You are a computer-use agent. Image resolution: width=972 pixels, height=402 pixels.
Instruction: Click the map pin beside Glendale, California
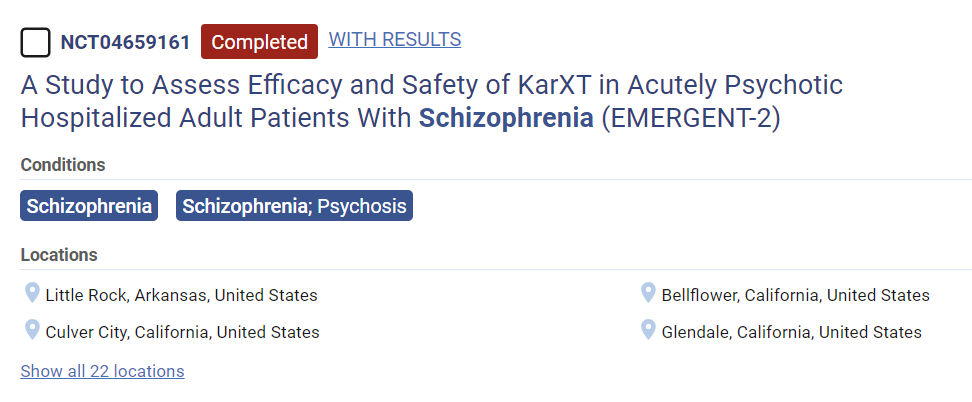pyautogui.click(x=648, y=330)
